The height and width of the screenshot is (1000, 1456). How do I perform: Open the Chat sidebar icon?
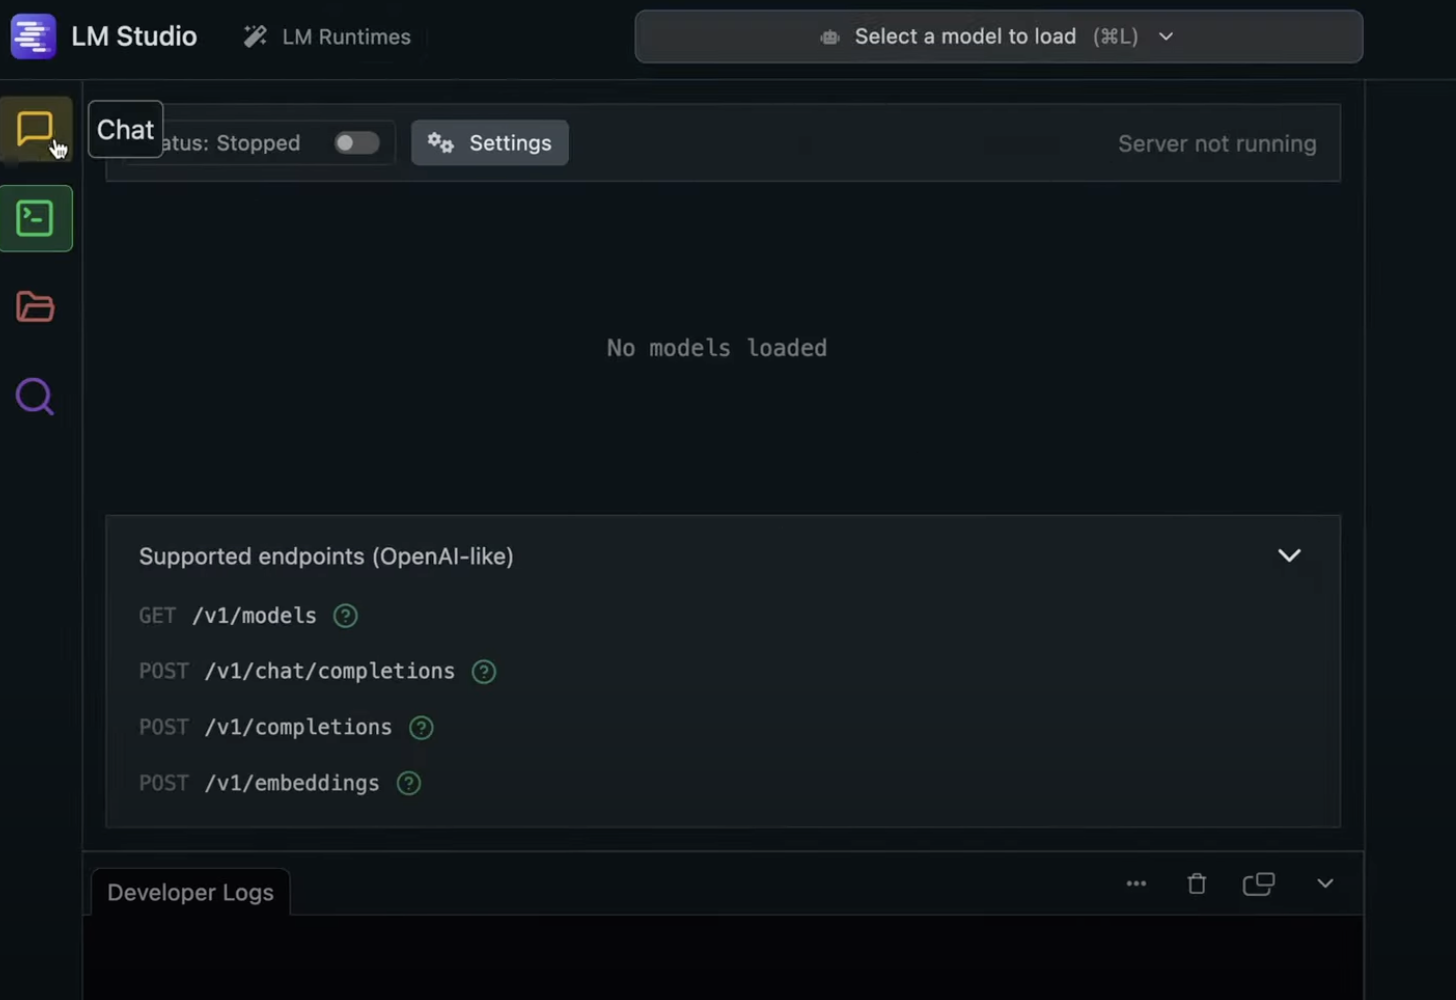coord(35,129)
